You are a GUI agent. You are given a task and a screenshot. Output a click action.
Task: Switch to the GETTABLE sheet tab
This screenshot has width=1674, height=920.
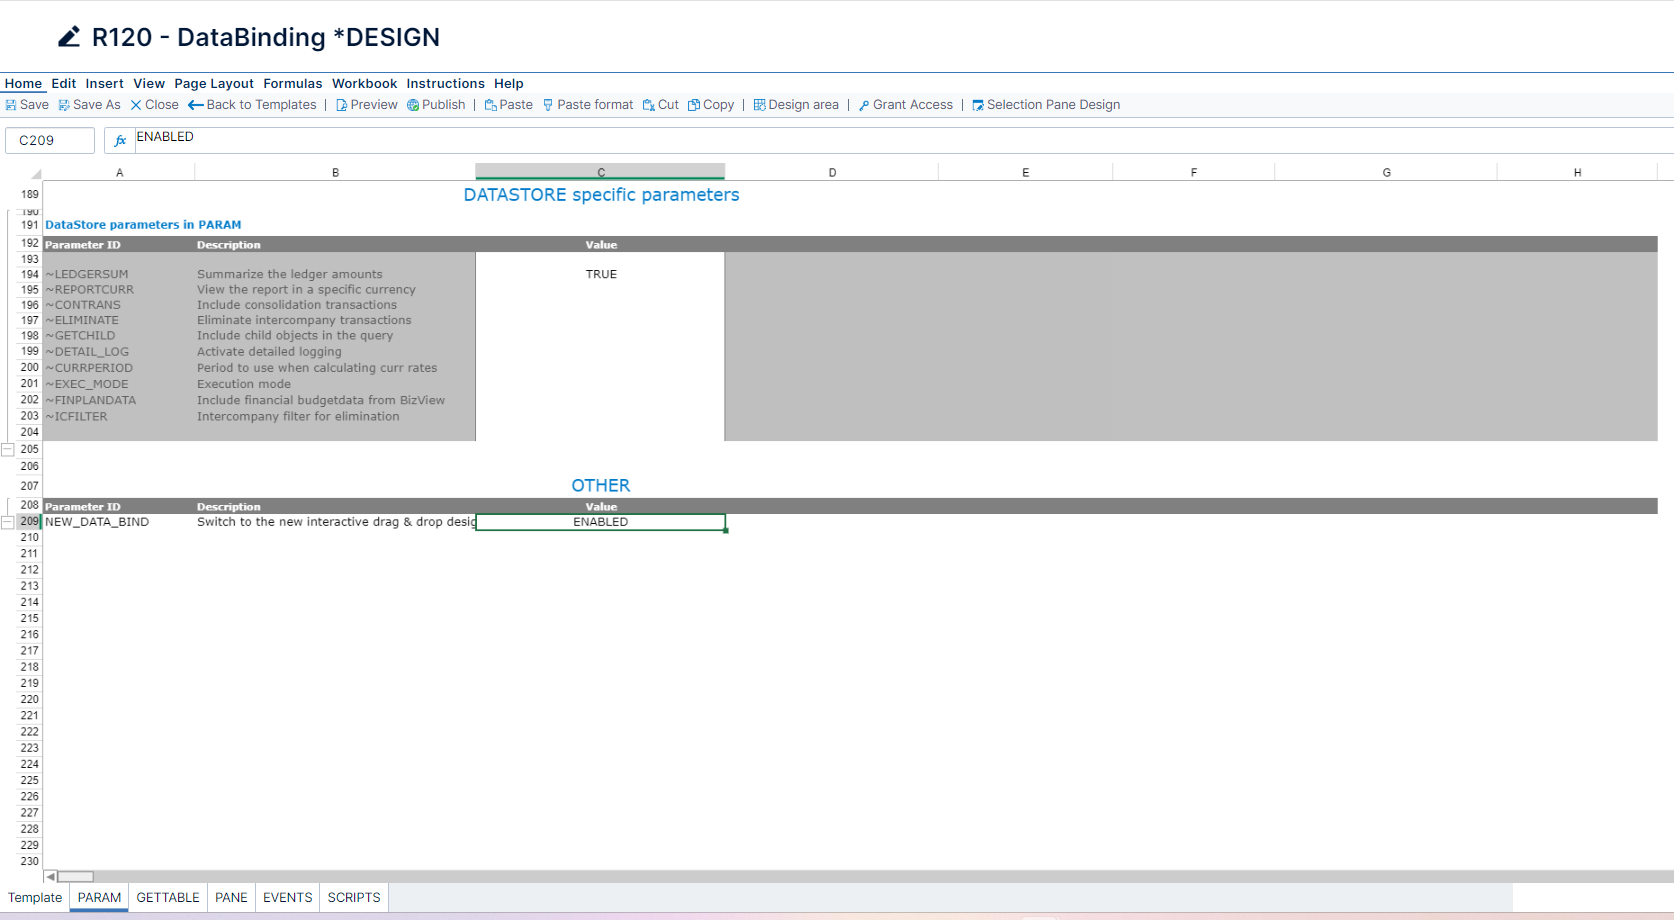(168, 898)
